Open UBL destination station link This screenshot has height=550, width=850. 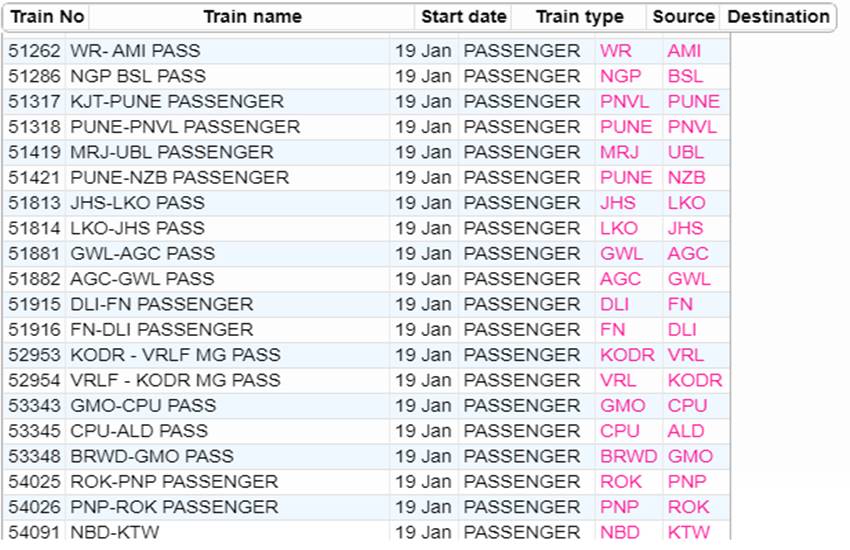(x=686, y=152)
